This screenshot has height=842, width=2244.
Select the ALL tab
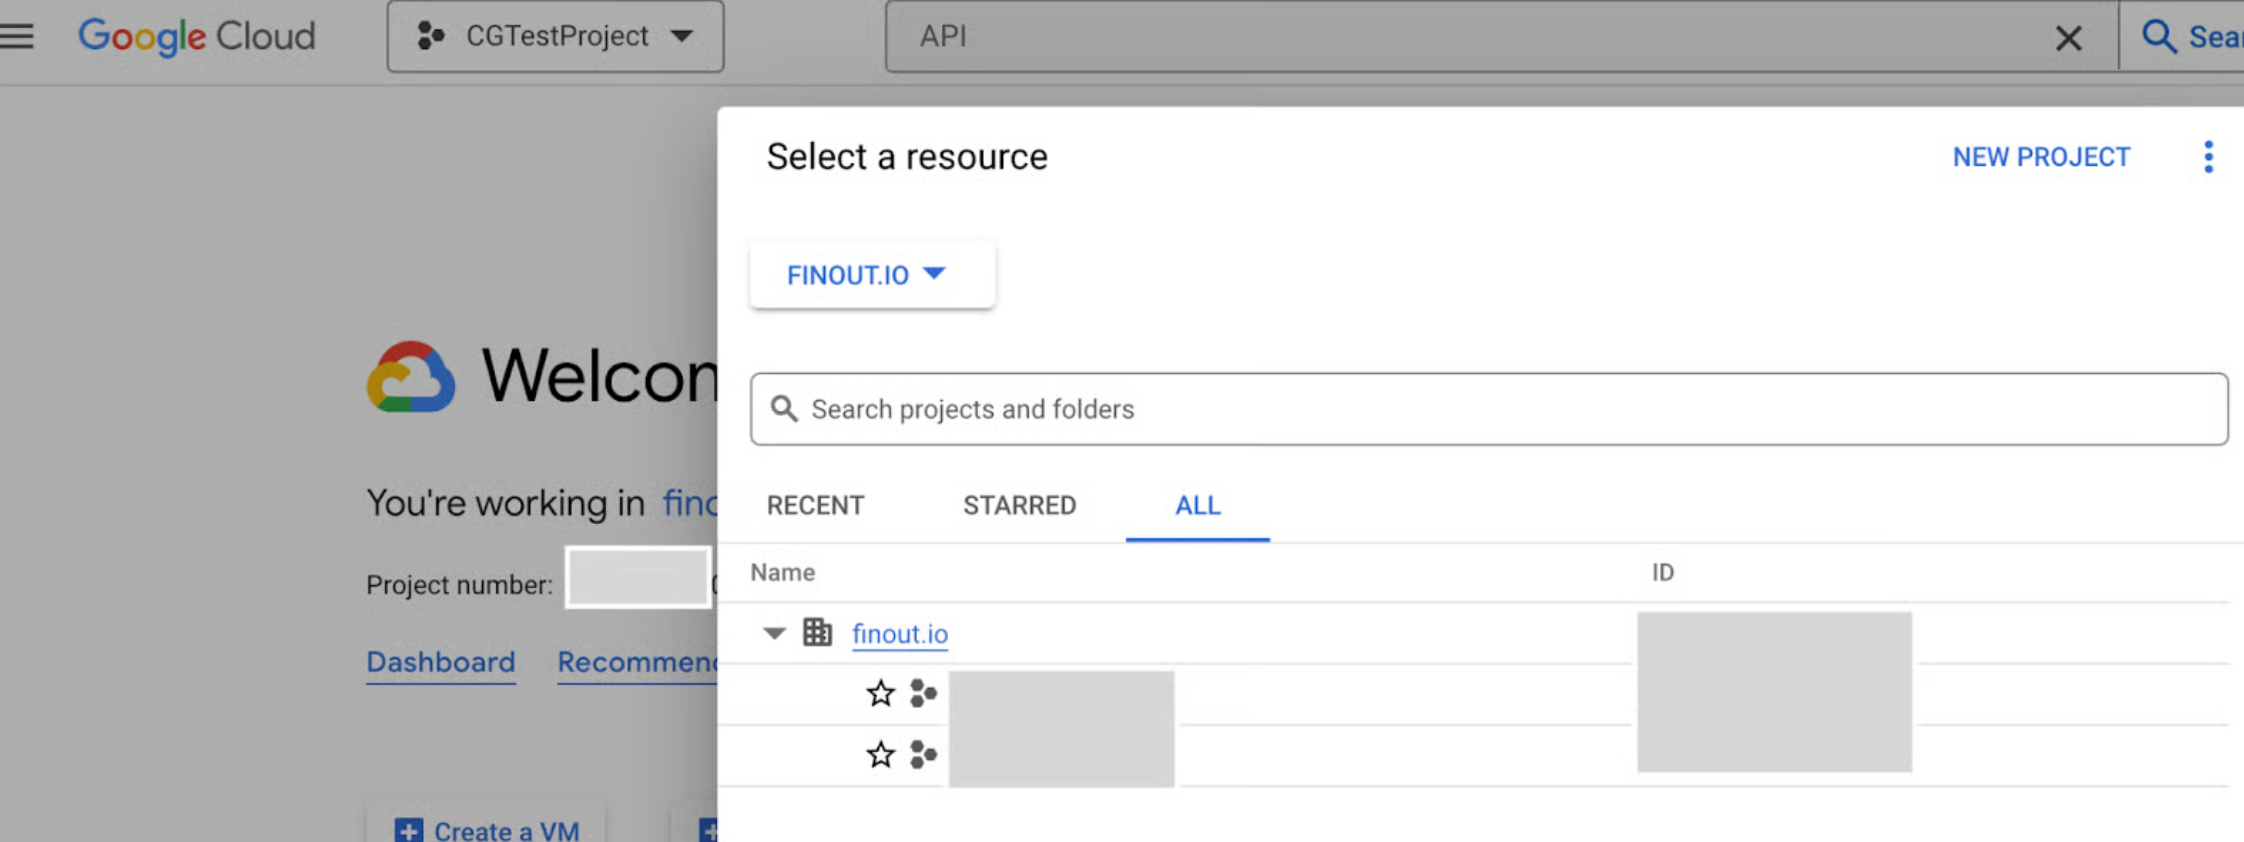[x=1197, y=505]
